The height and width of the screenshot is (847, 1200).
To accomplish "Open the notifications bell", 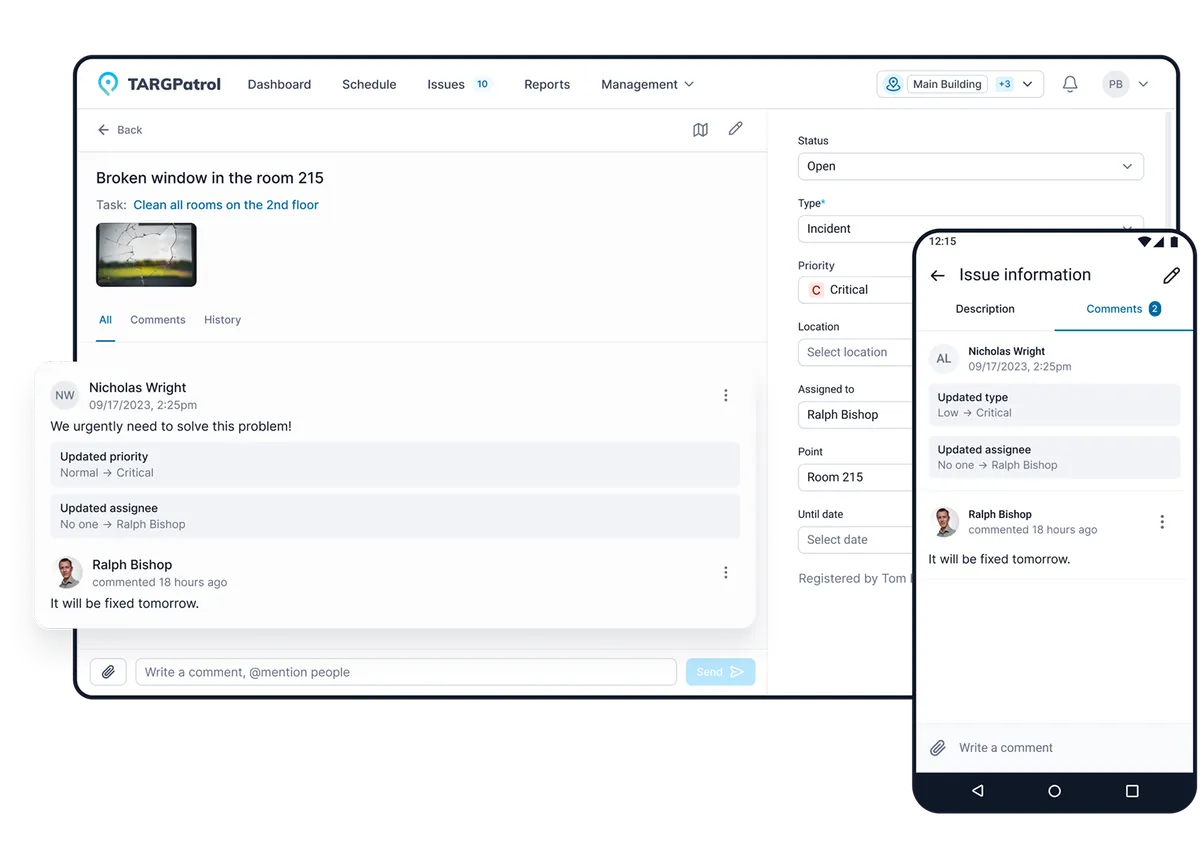I will coord(1069,85).
